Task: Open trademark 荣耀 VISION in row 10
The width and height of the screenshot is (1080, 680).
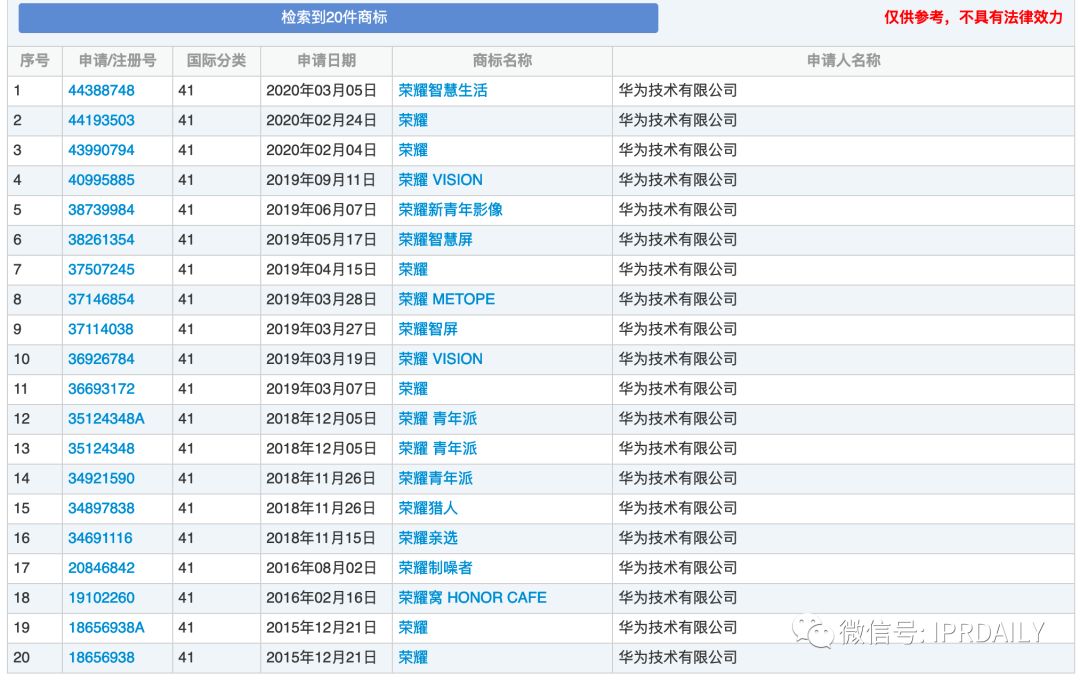Action: click(x=441, y=359)
